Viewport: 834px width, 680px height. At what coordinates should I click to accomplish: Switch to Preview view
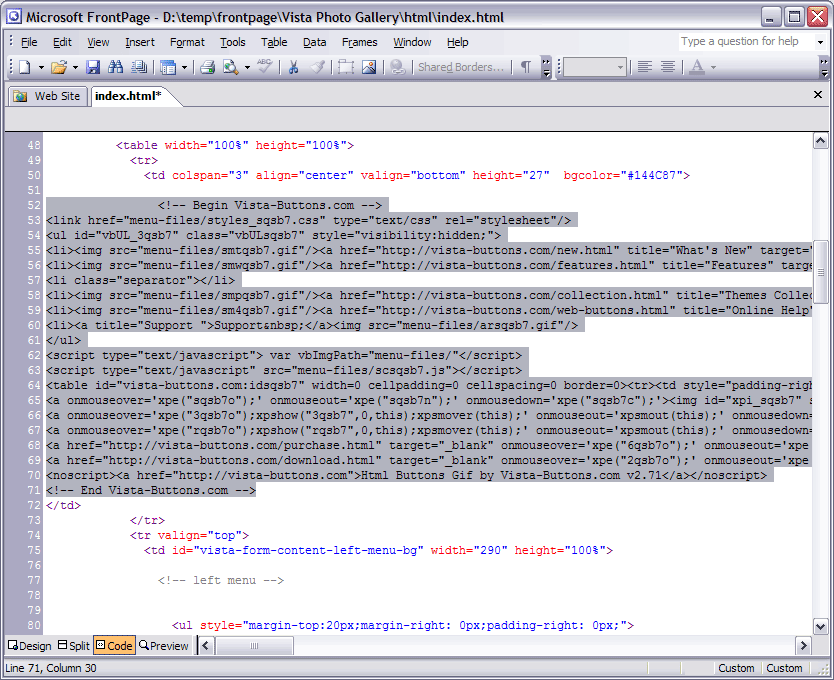(164, 645)
